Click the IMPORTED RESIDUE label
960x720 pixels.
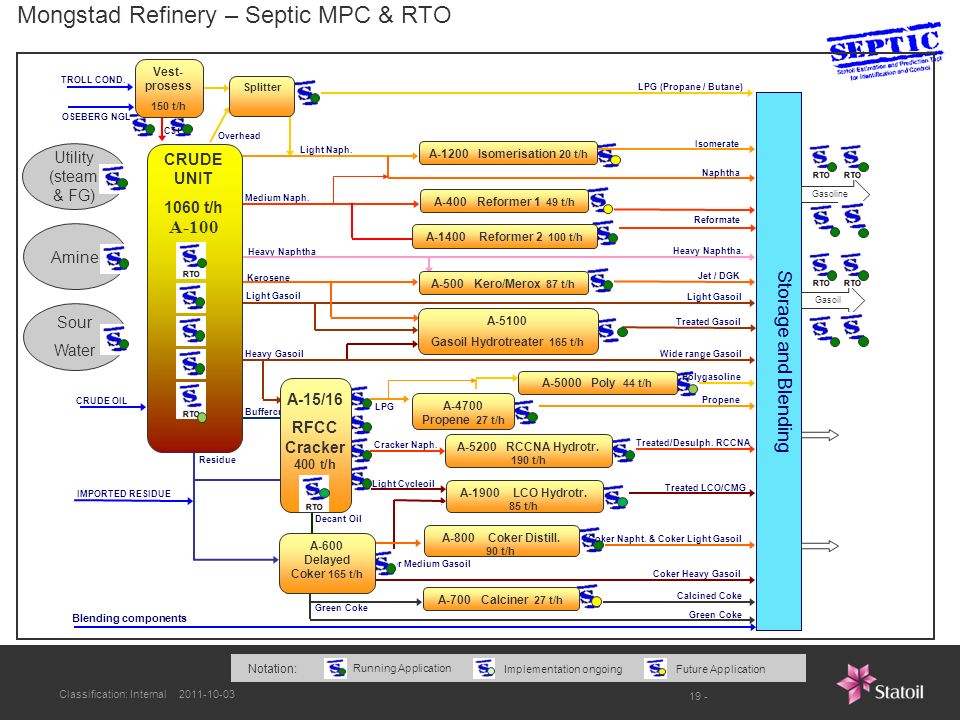[124, 493]
